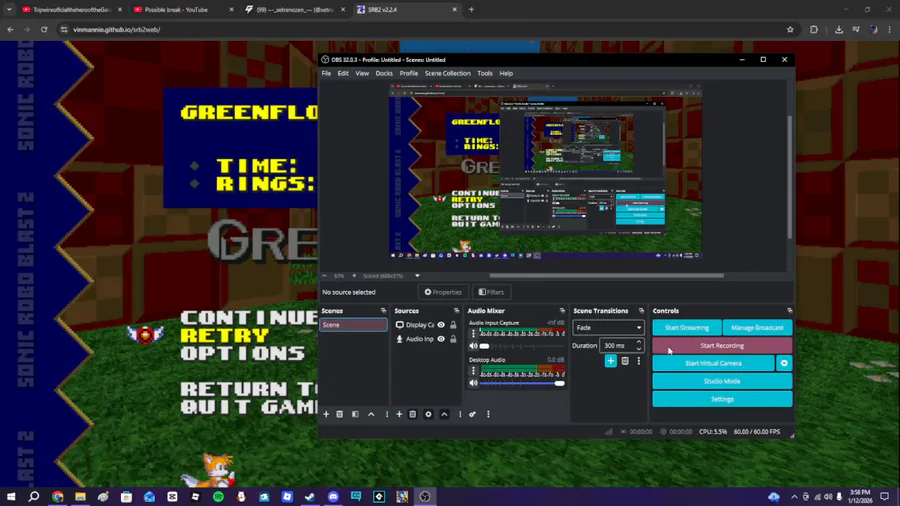Hide Audio Input source via eye icon

tap(441, 339)
